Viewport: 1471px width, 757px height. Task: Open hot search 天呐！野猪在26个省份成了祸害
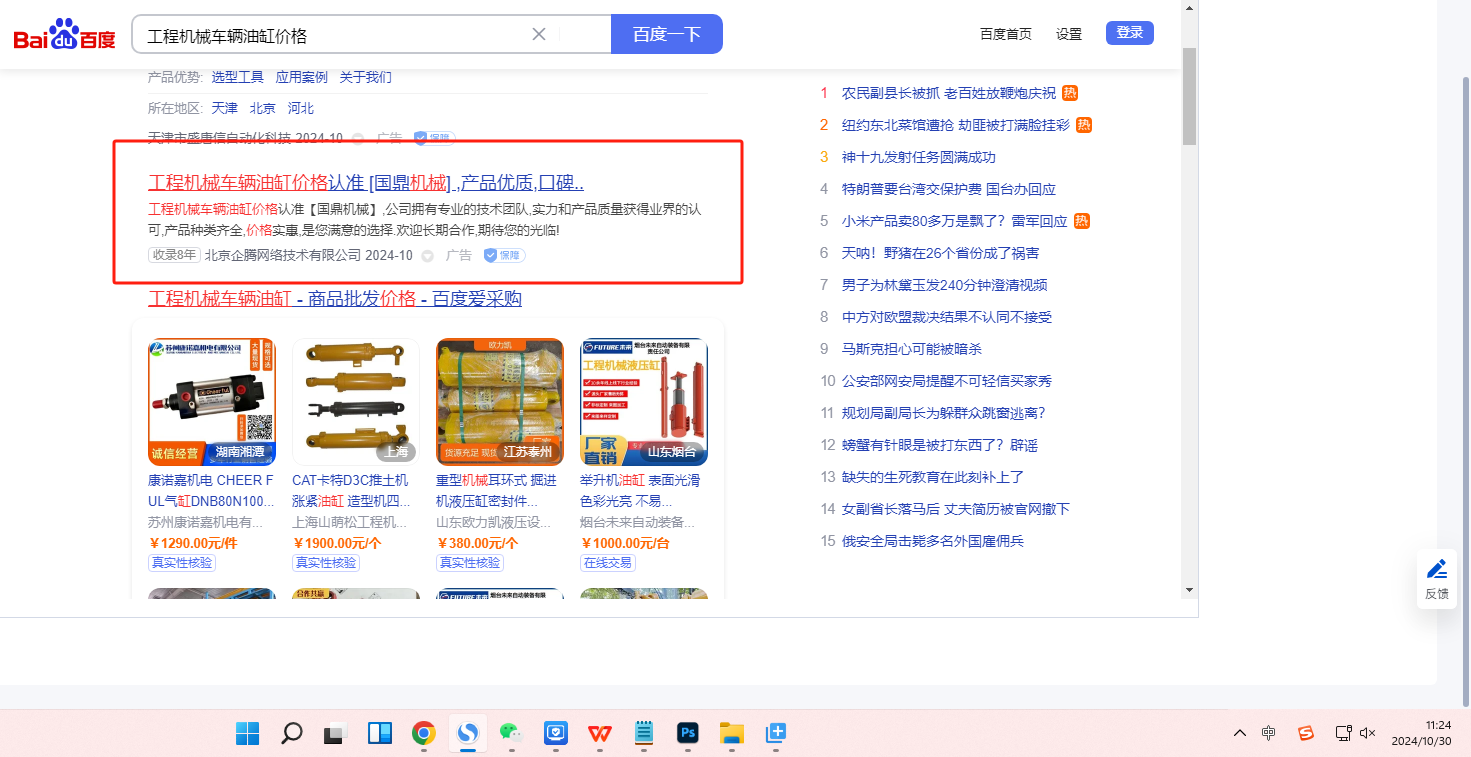pyautogui.click(x=940, y=253)
